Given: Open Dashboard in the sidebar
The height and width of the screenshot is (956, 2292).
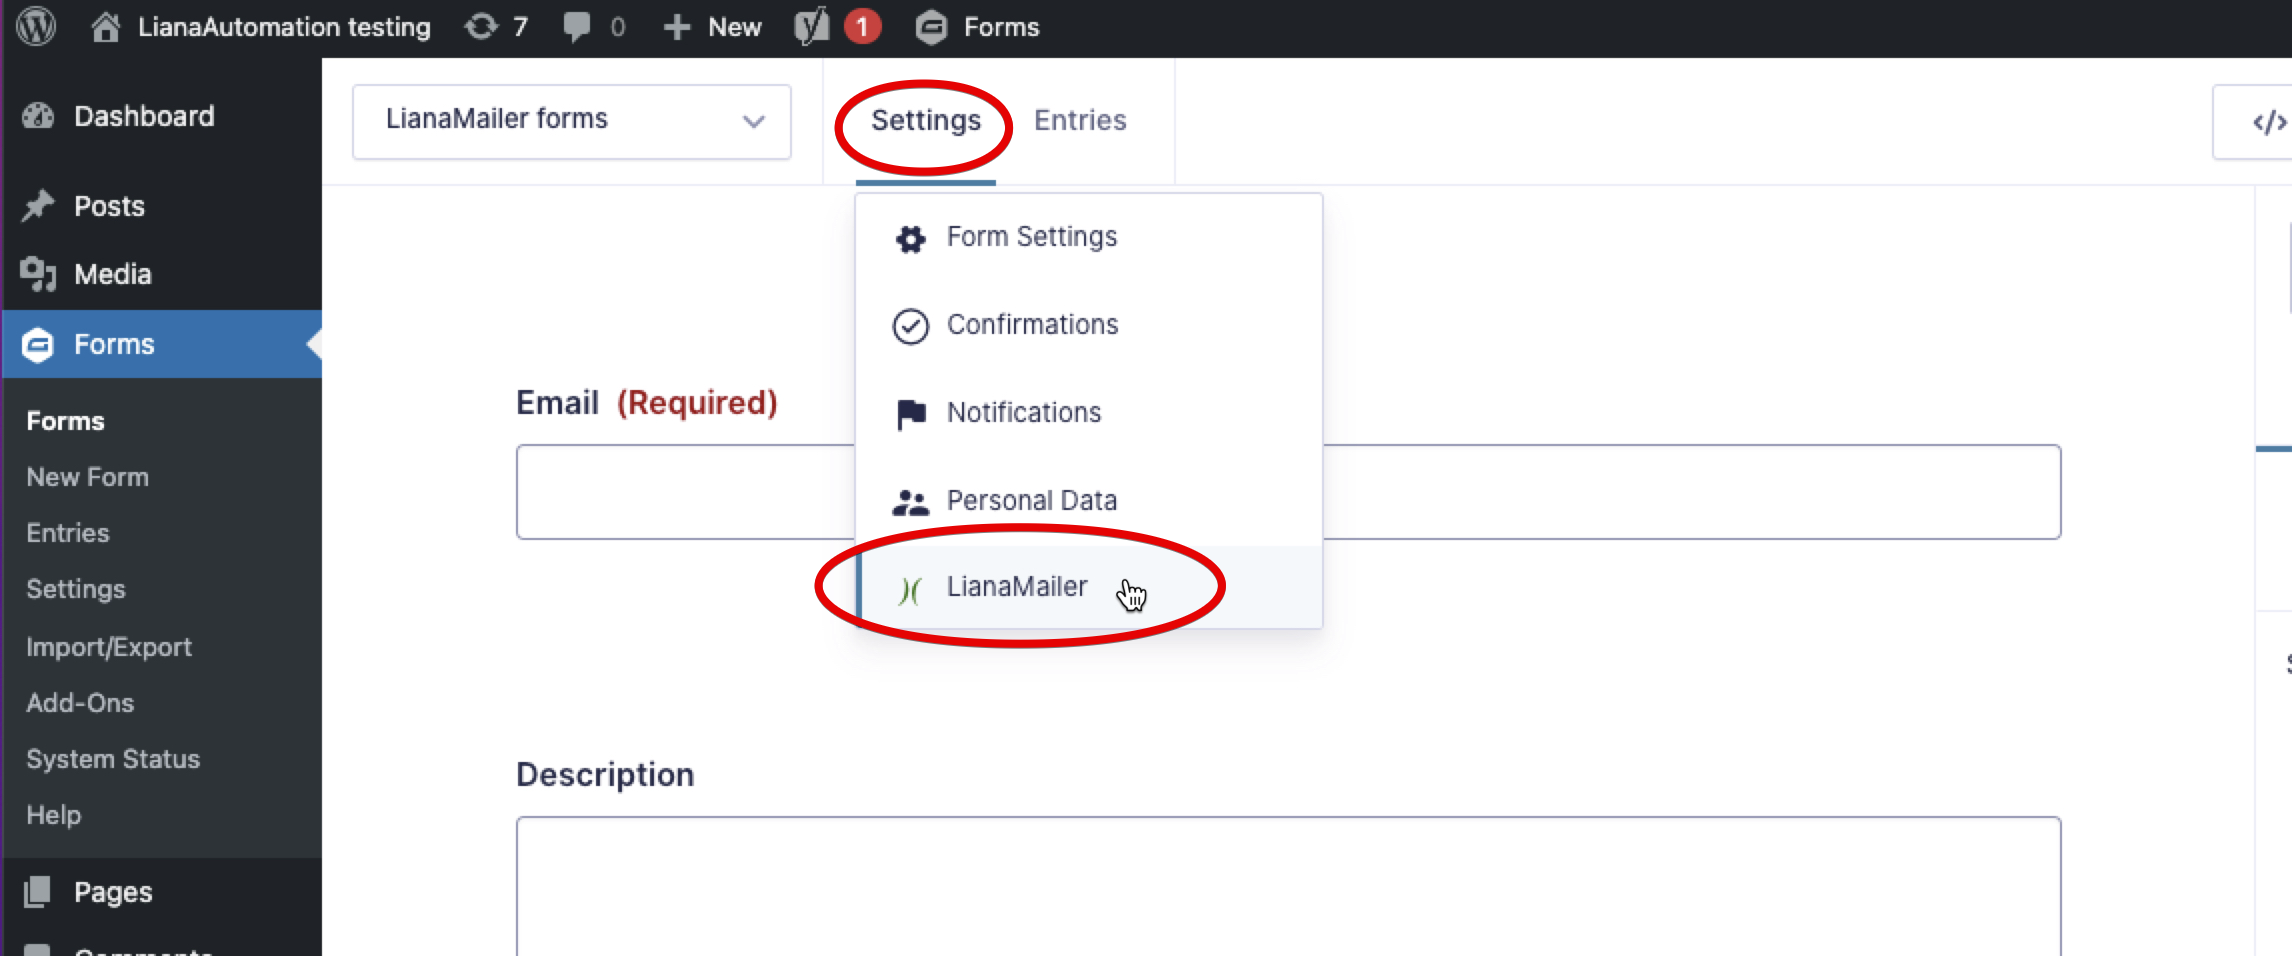Looking at the screenshot, I should pyautogui.click(x=144, y=116).
